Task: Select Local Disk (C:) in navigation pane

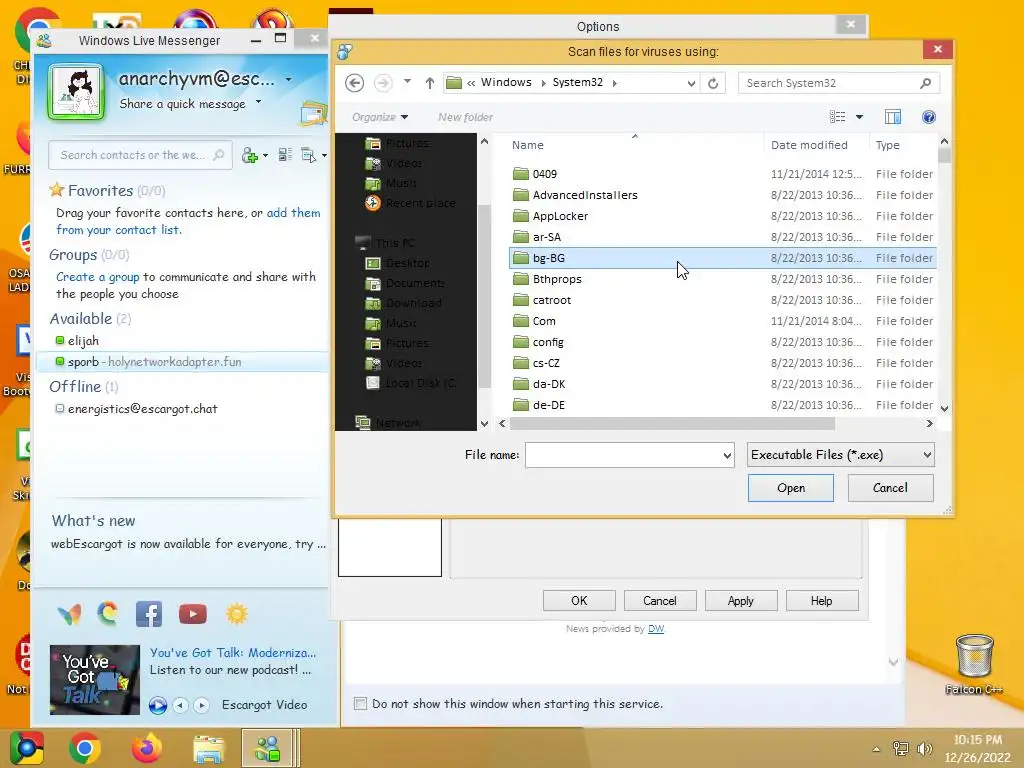Action: [411, 383]
